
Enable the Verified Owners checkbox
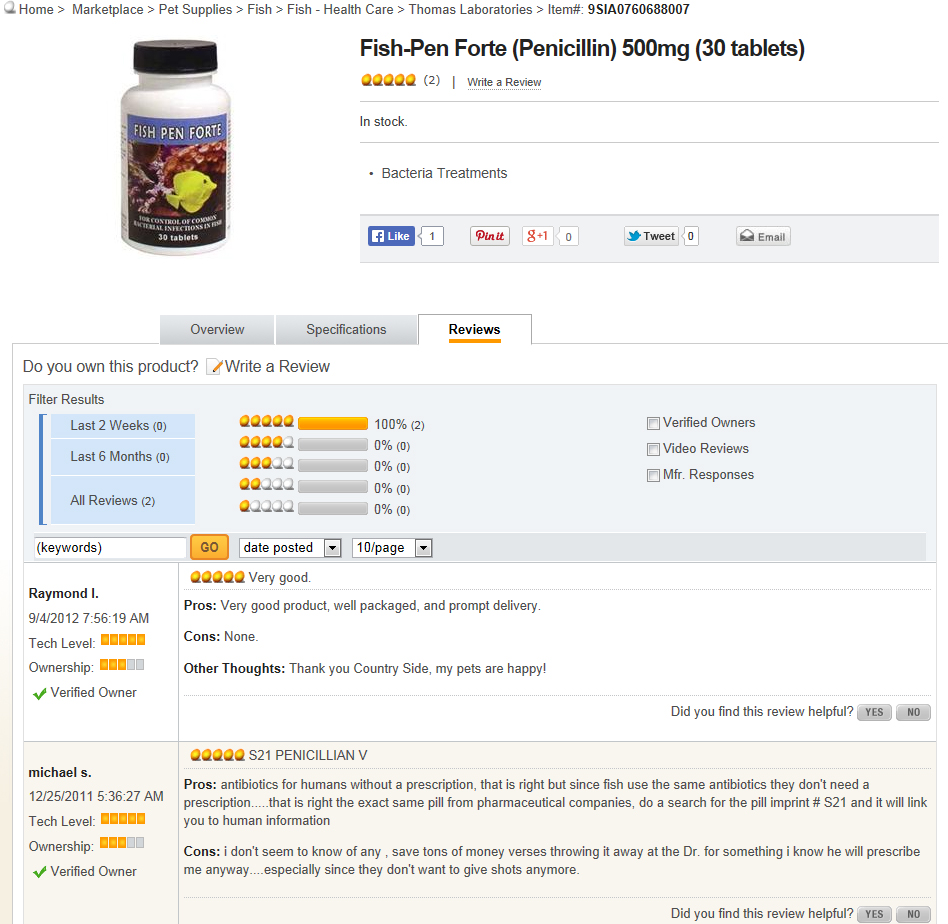(653, 423)
